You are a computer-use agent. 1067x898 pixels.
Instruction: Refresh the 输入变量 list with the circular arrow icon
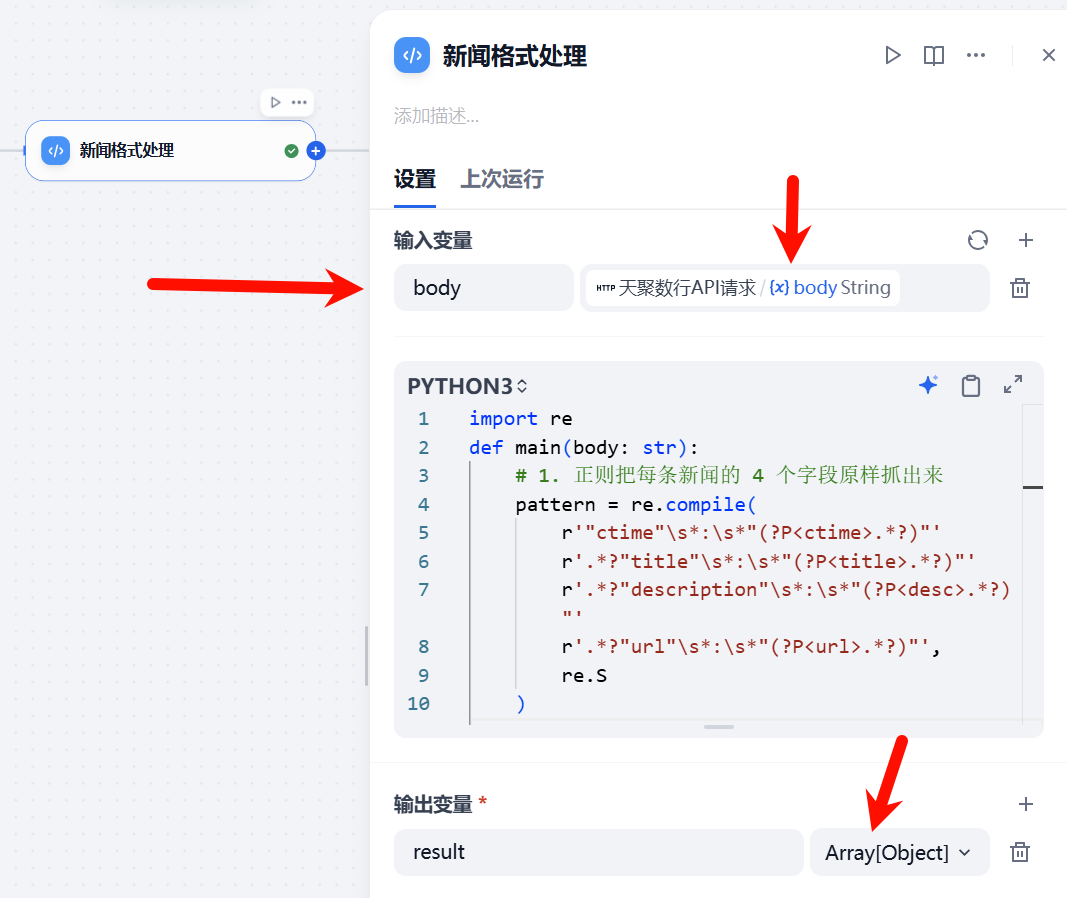pyautogui.click(x=977, y=240)
